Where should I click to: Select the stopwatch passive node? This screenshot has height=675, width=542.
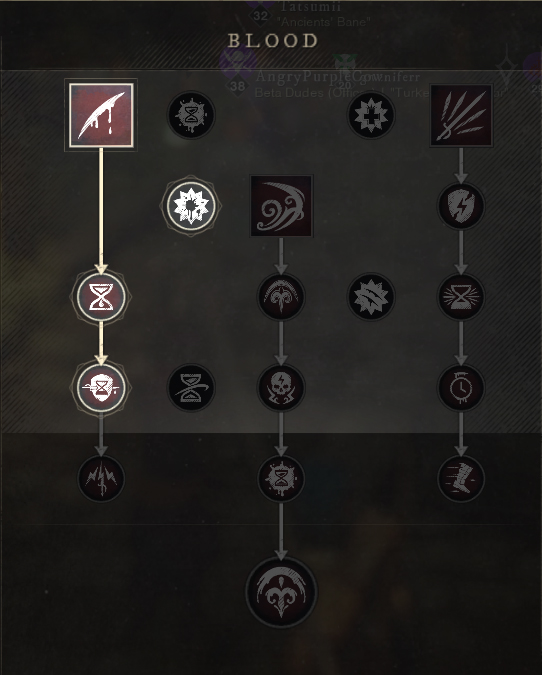coord(461,387)
